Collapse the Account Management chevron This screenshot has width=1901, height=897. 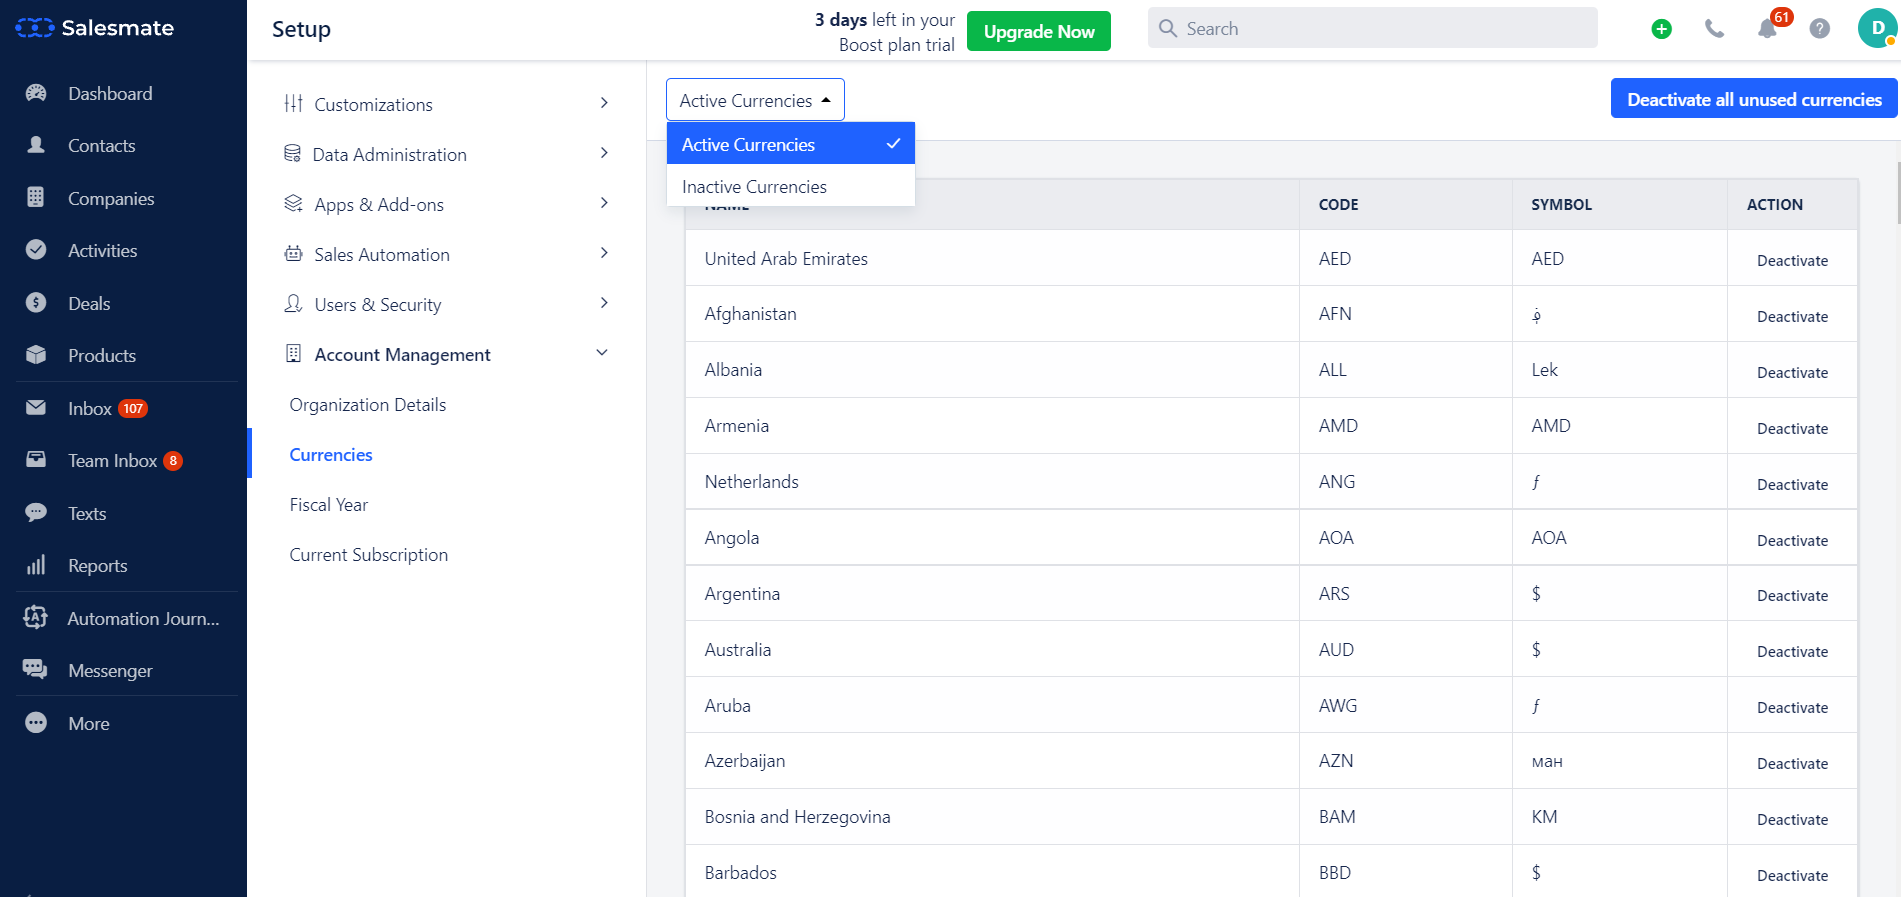tap(602, 353)
